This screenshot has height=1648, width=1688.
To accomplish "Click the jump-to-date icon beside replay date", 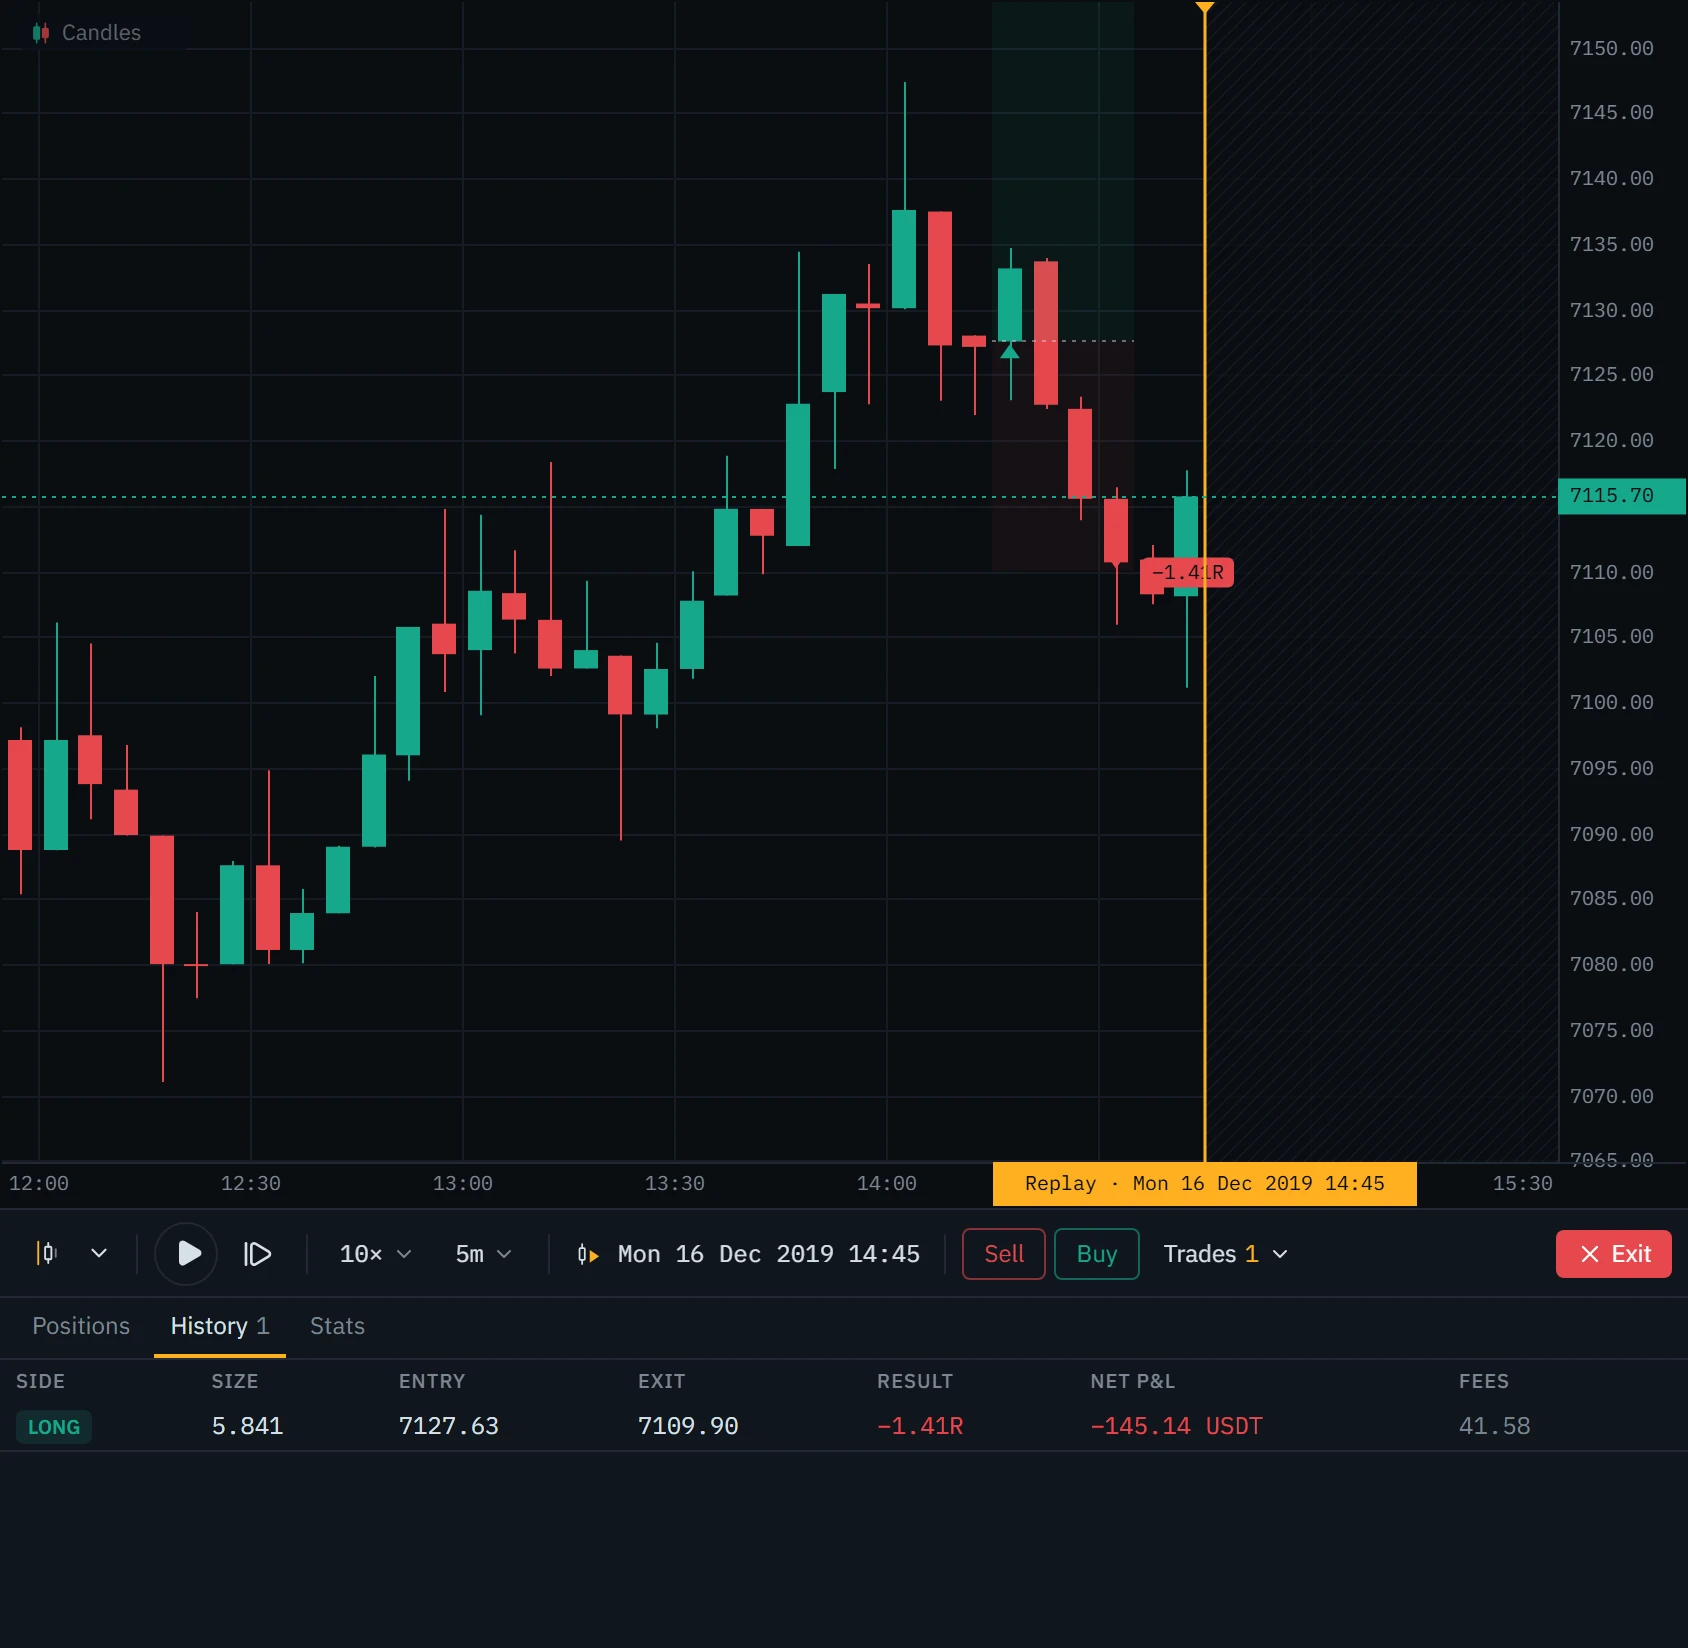I will (588, 1254).
